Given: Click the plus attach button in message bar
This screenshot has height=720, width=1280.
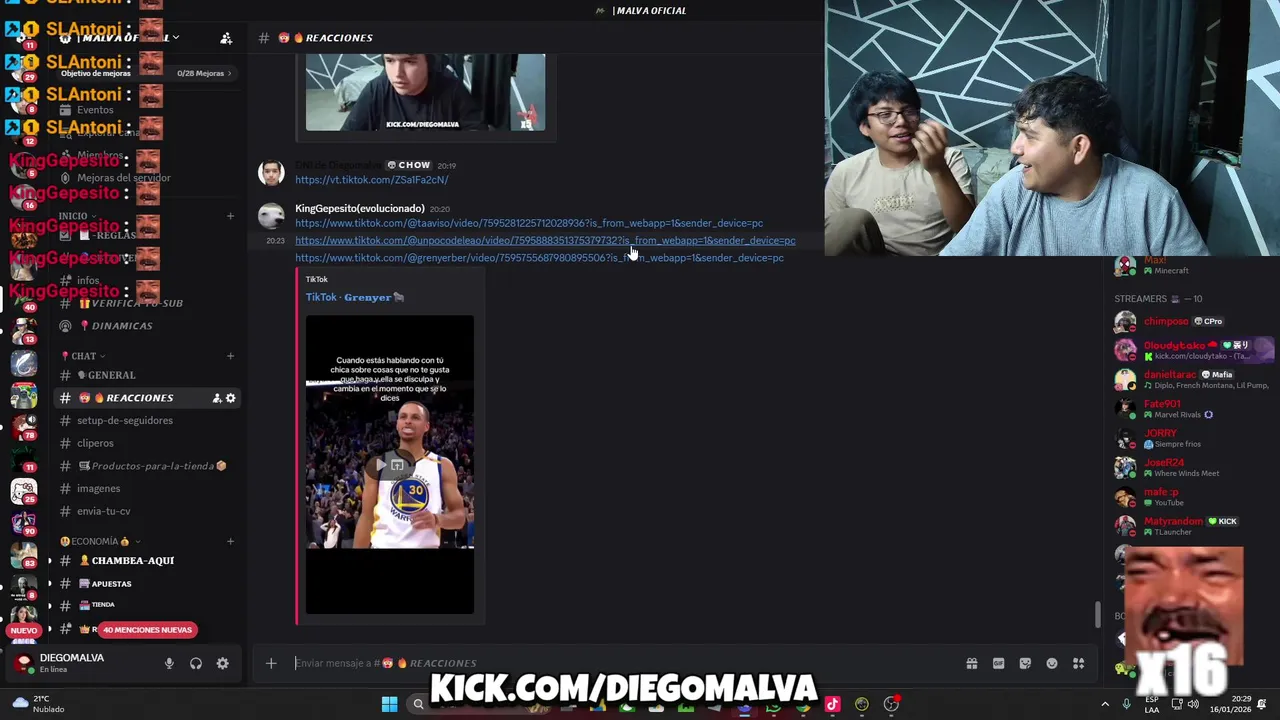Looking at the screenshot, I should (x=271, y=663).
